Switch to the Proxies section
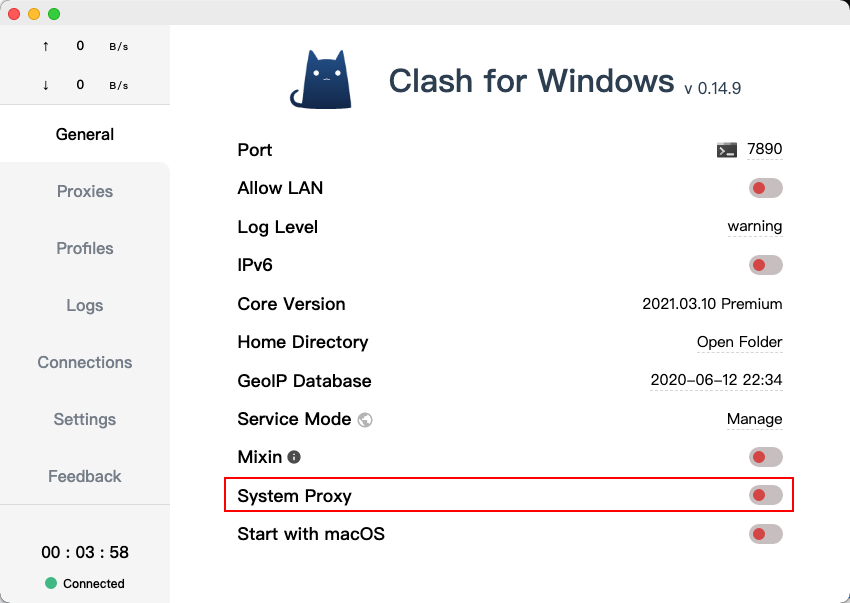The width and height of the screenshot is (850, 603). pyautogui.click(x=84, y=191)
